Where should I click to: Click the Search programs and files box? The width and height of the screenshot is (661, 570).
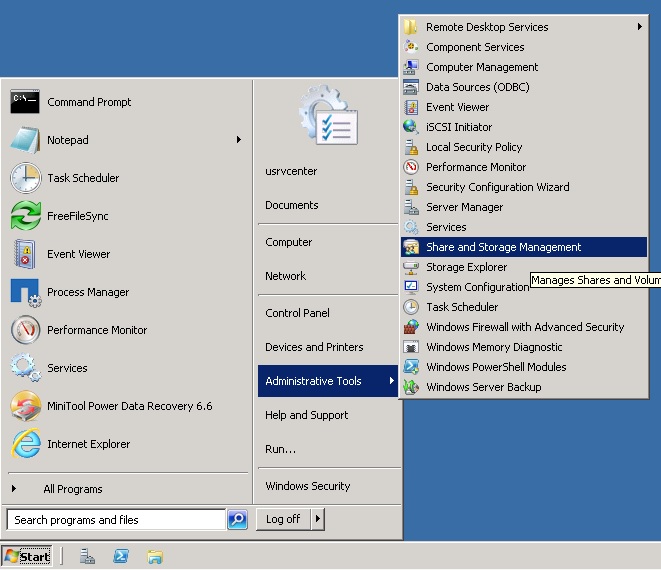[x=115, y=520]
